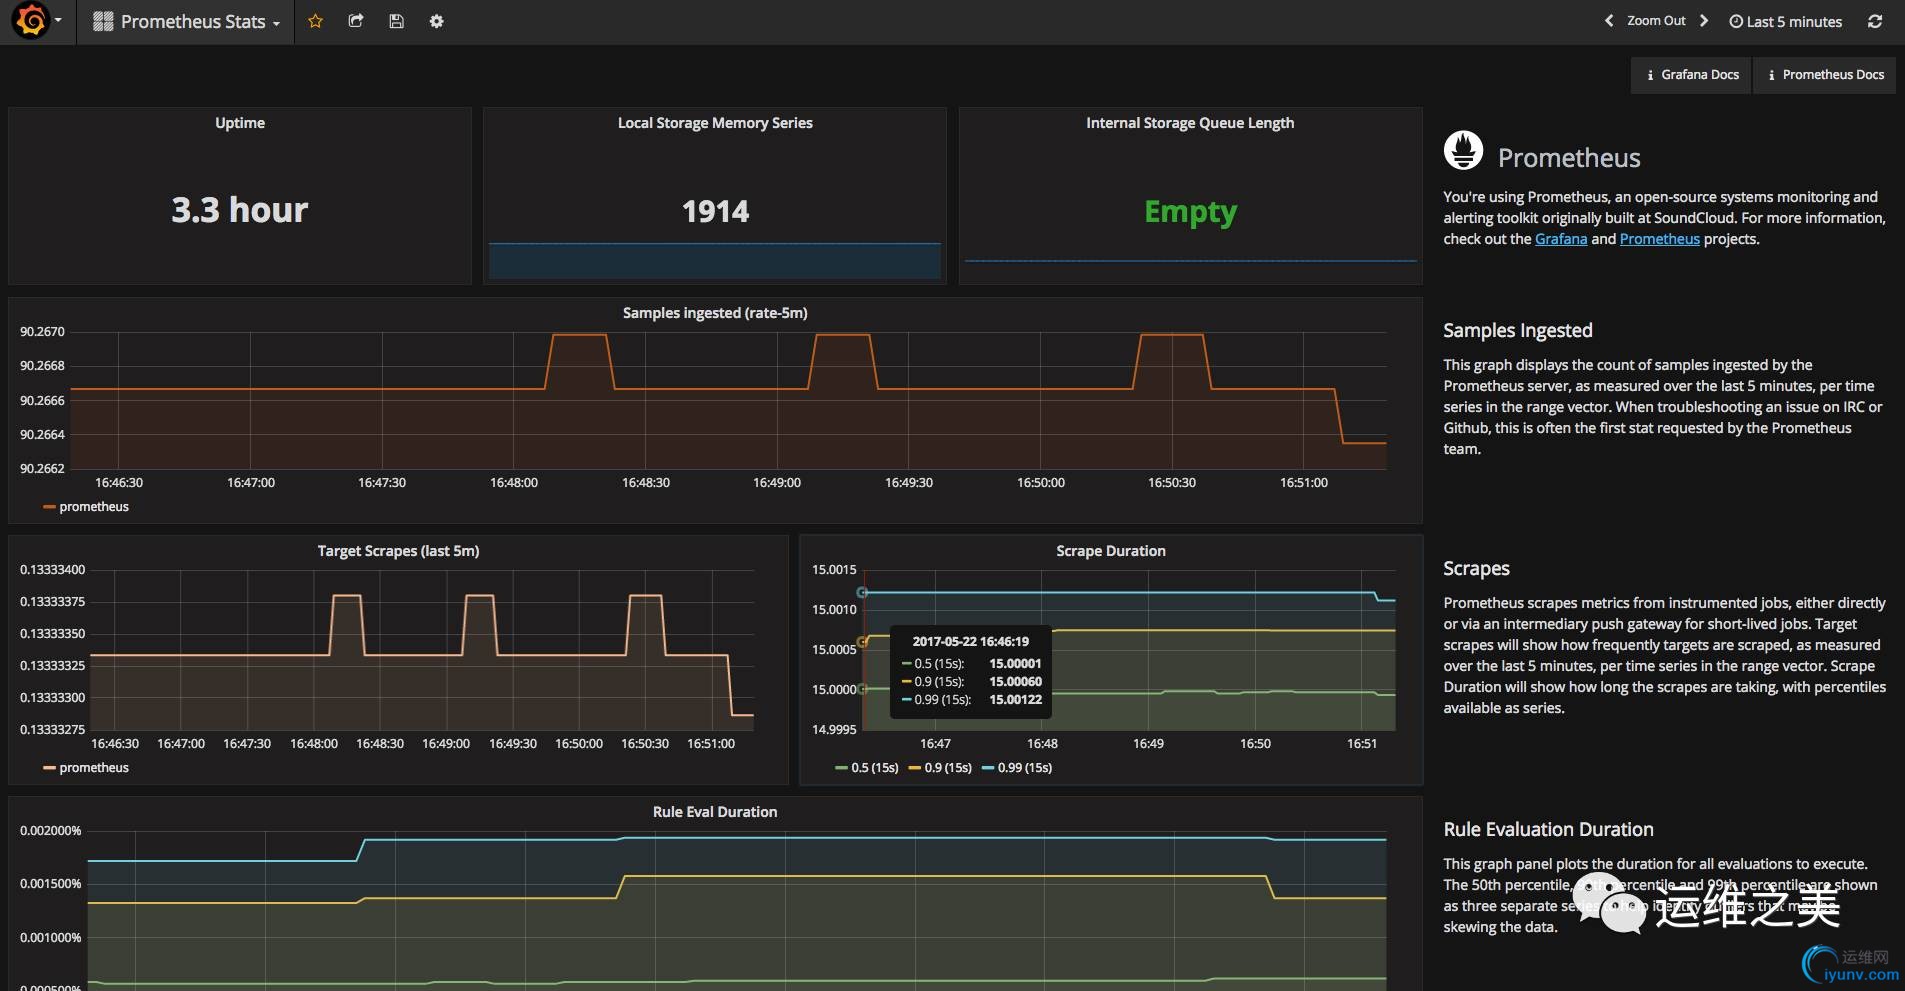Click the 90.2670 y-axis label
Image resolution: width=1905 pixels, height=991 pixels.
point(42,332)
